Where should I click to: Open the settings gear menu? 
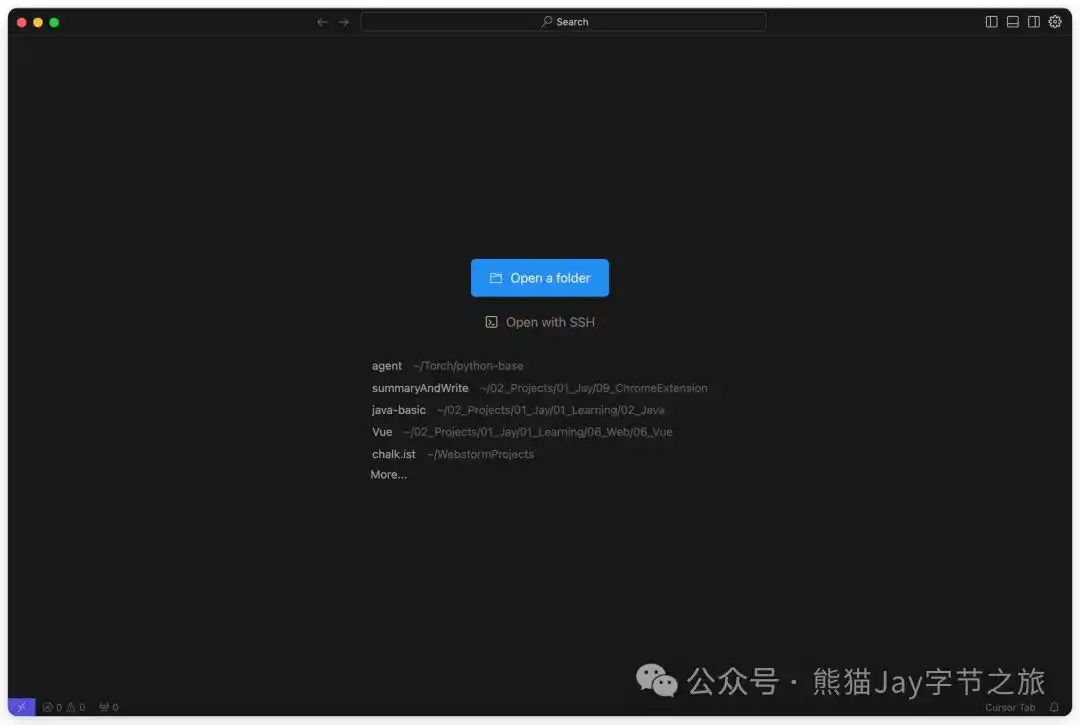[1055, 21]
